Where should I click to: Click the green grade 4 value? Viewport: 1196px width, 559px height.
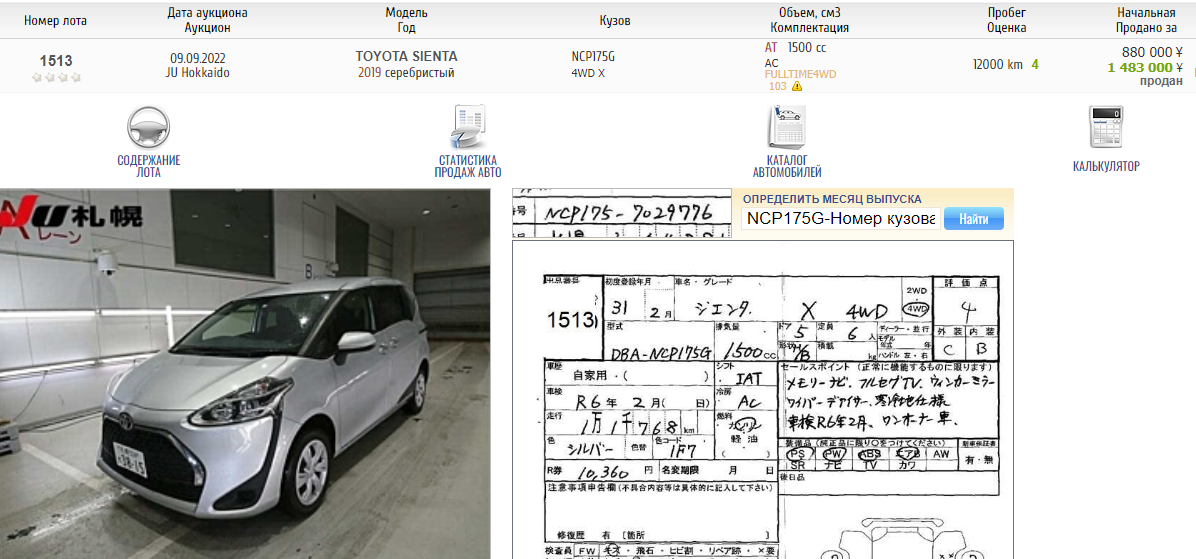coord(1035,65)
